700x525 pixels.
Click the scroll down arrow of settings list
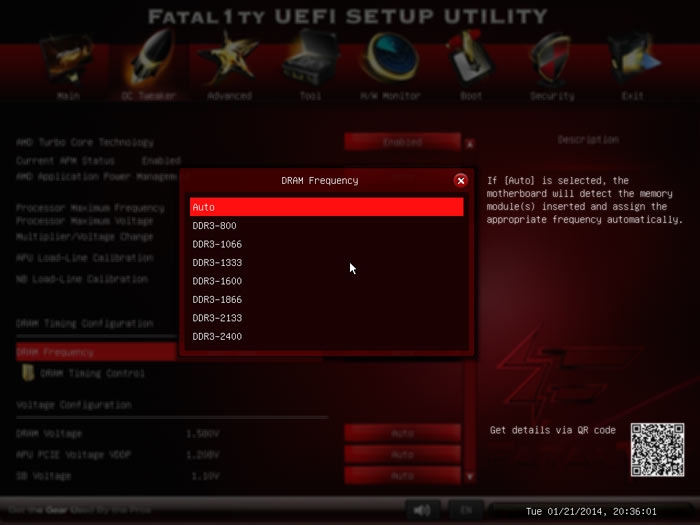[469, 476]
